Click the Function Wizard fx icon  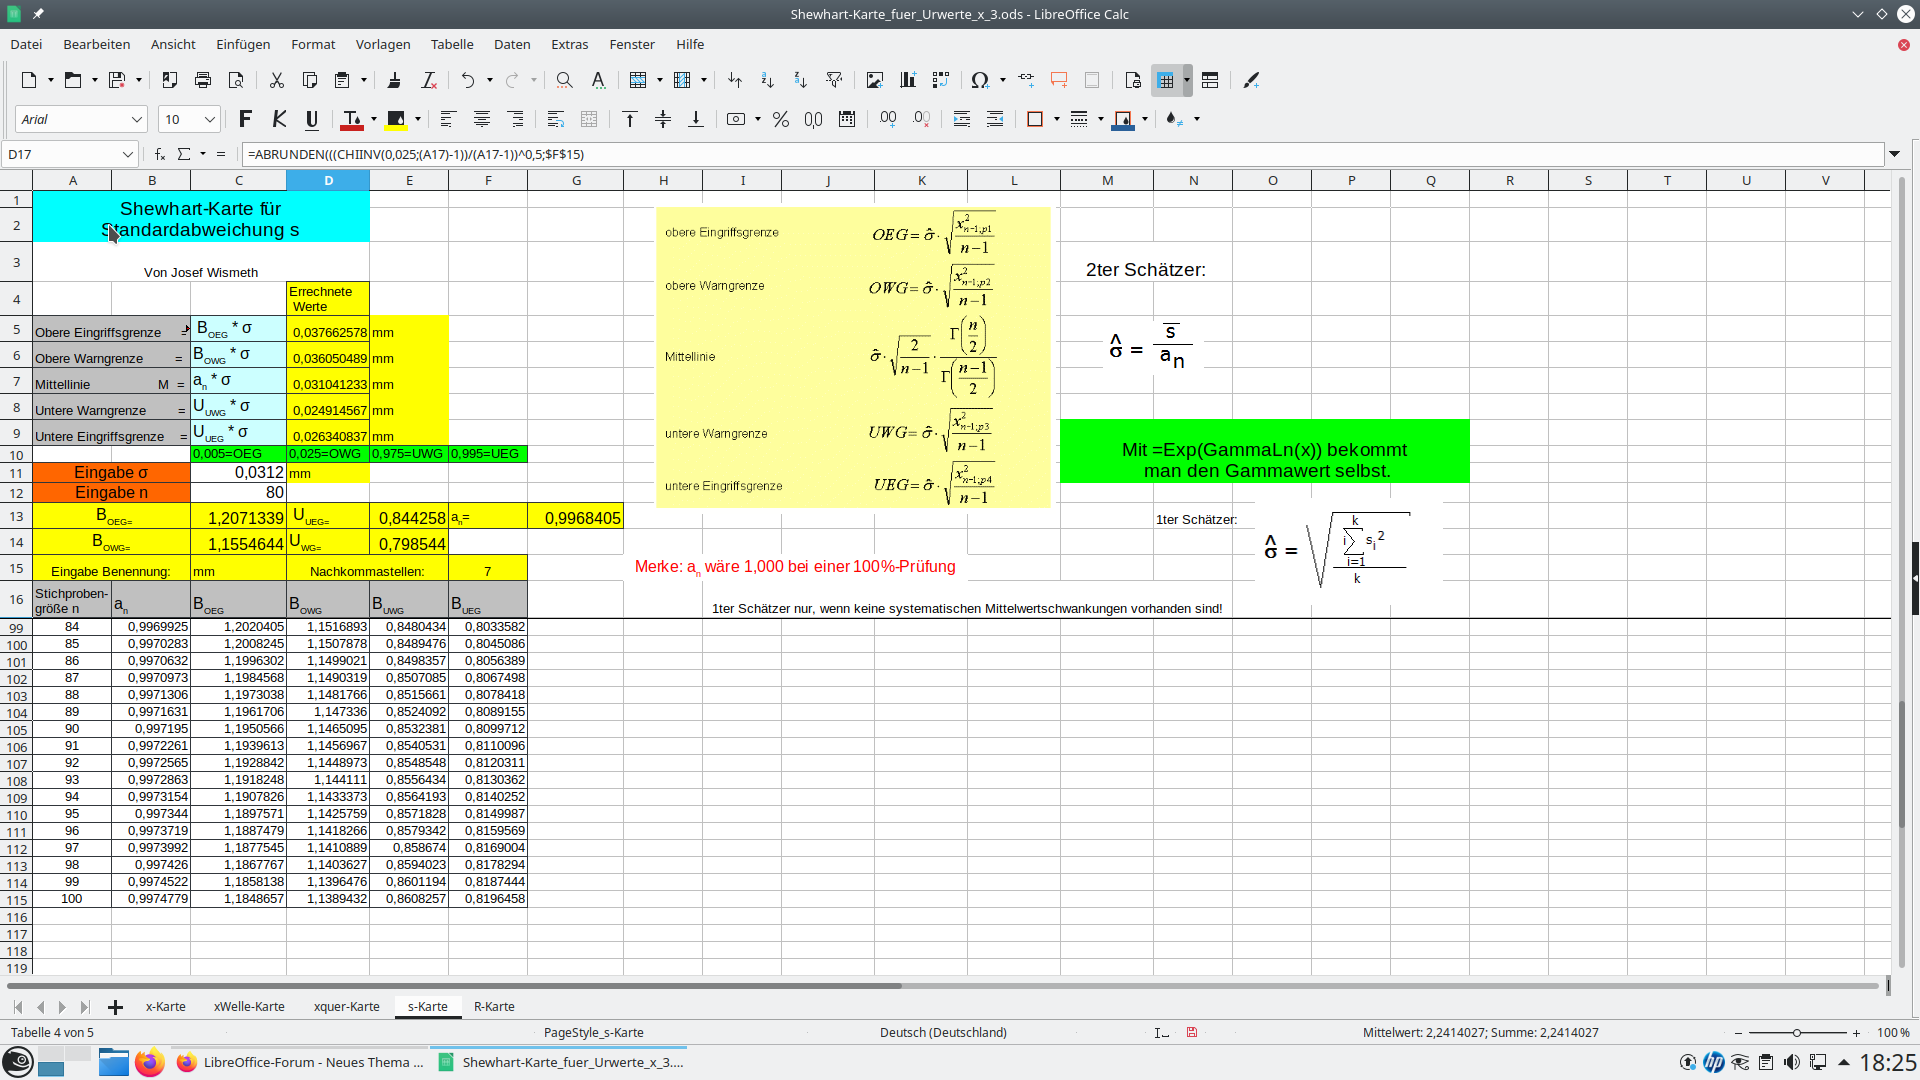[160, 154]
